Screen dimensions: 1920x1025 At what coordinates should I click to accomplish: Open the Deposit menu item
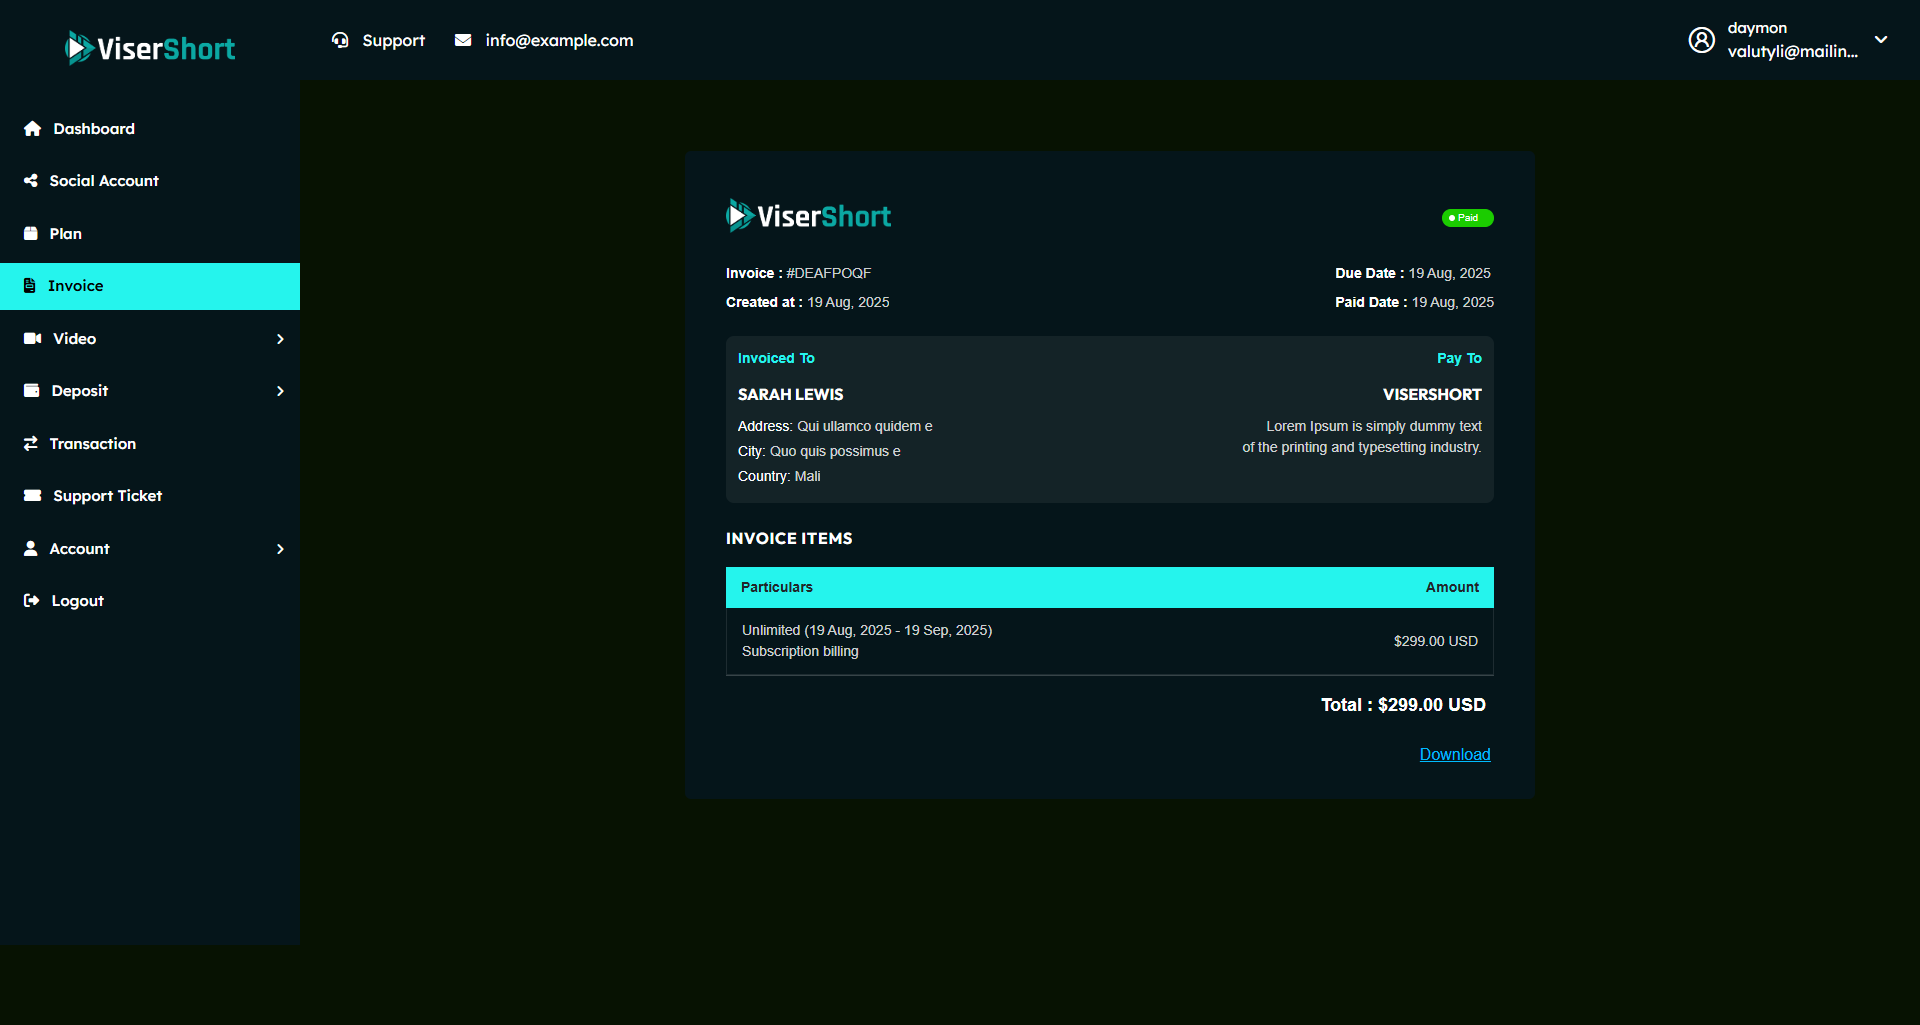(150, 391)
